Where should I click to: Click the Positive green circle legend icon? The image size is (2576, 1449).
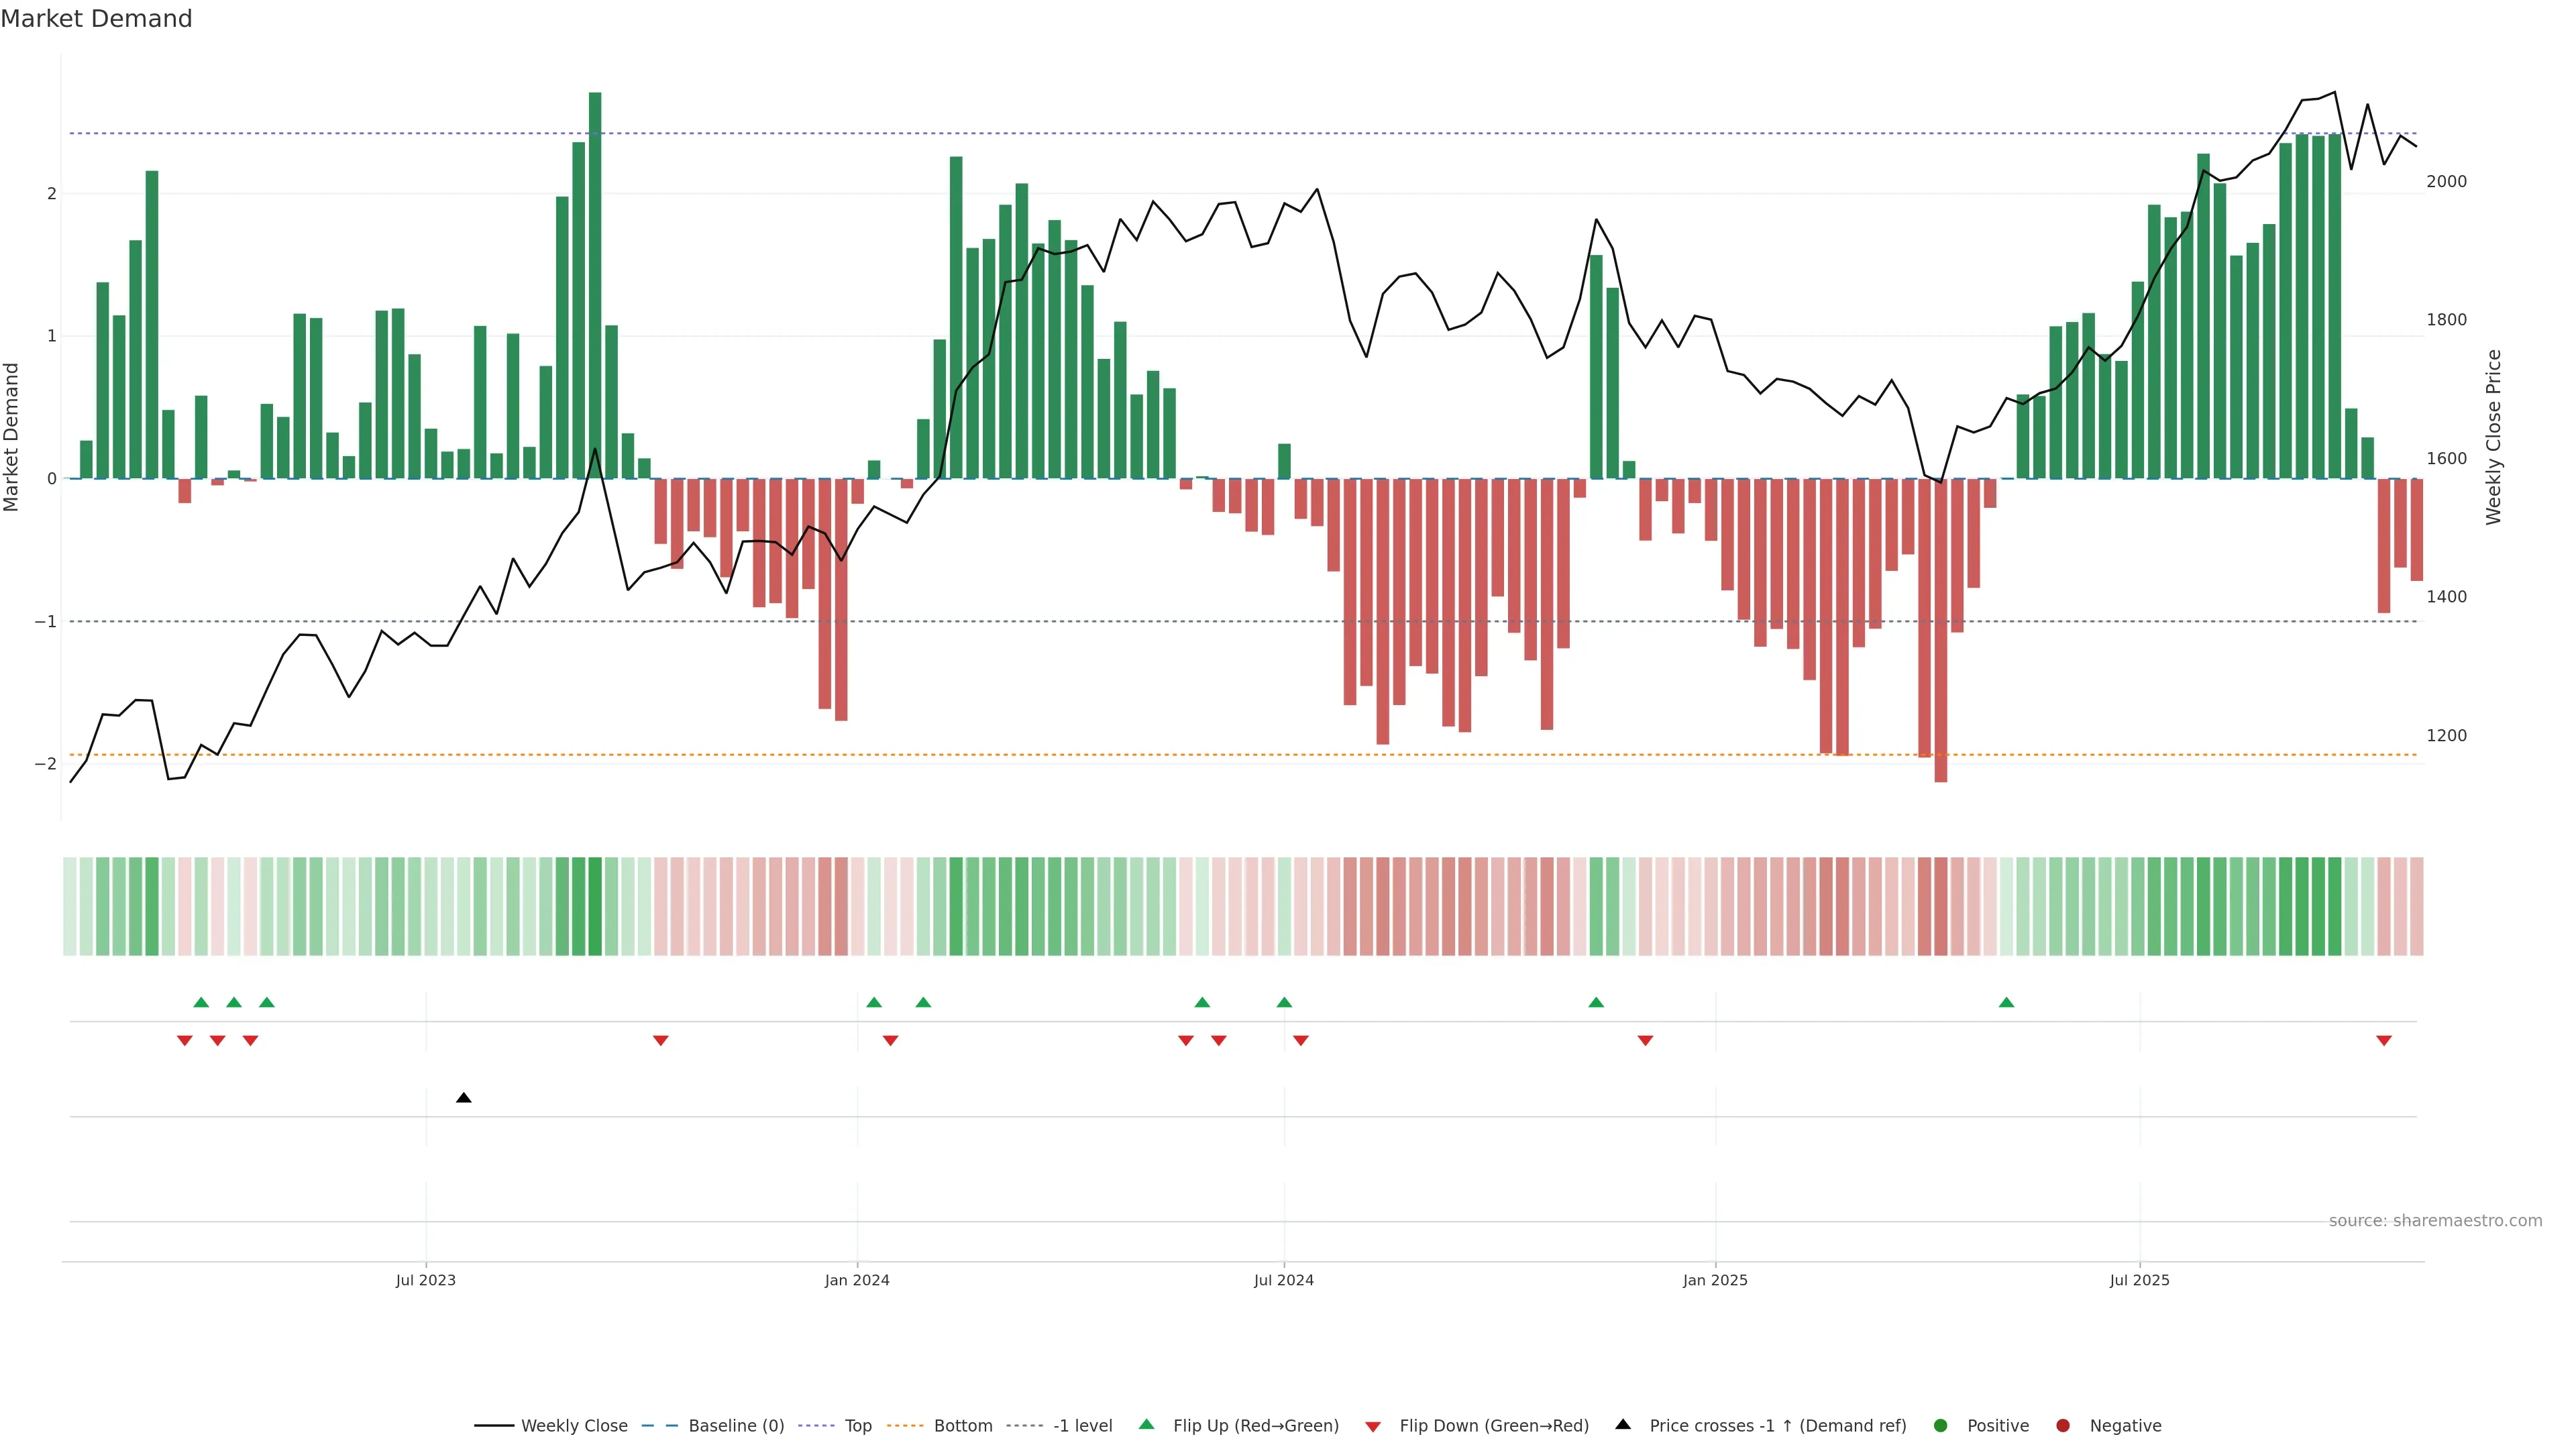1941,1426
